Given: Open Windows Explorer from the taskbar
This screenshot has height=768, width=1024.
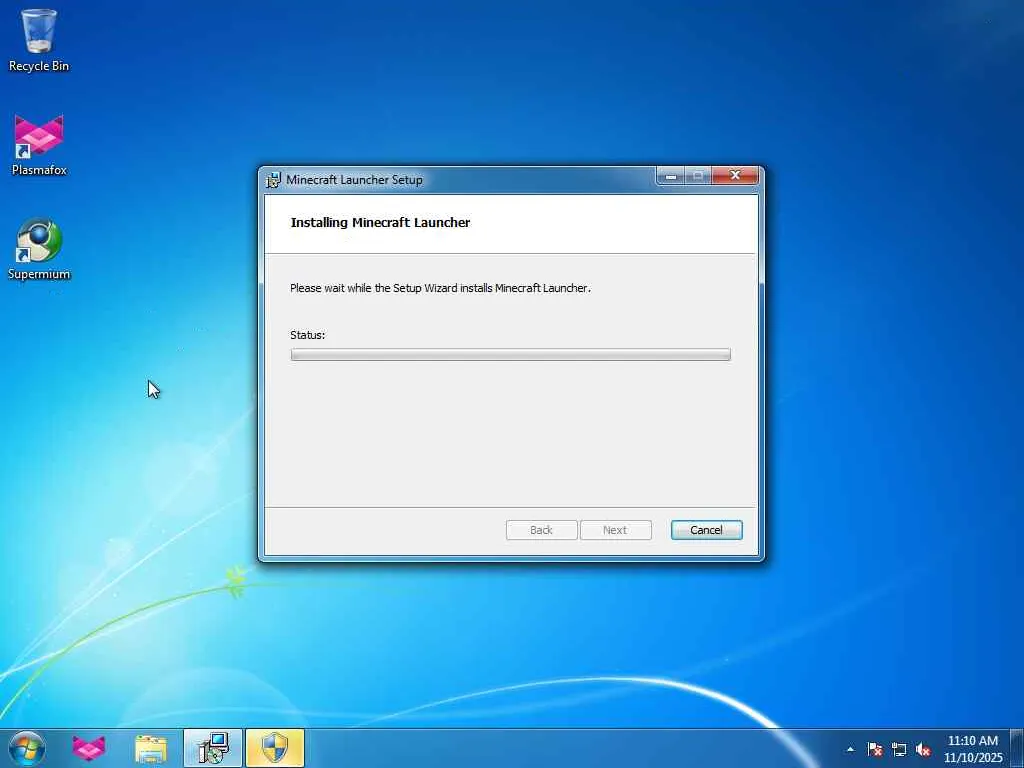Looking at the screenshot, I should (151, 748).
